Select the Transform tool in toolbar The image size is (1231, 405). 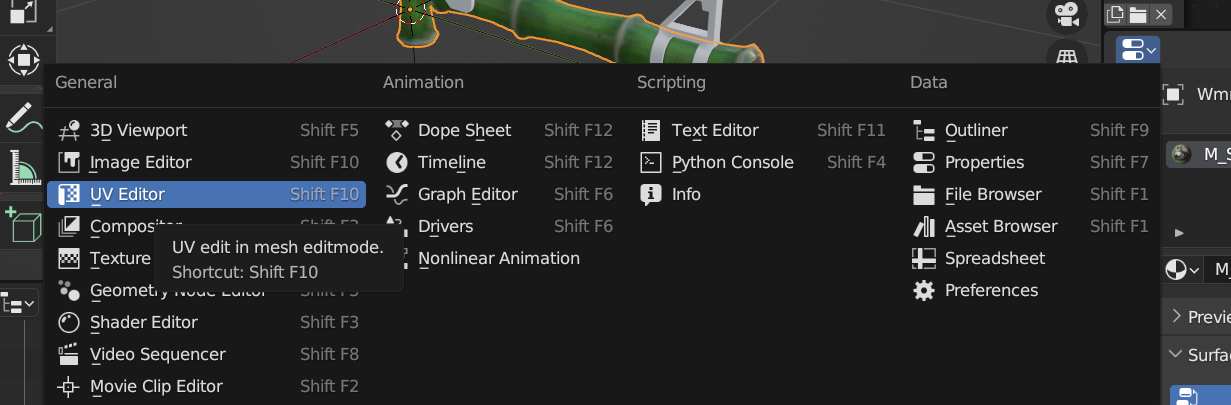[x=22, y=61]
